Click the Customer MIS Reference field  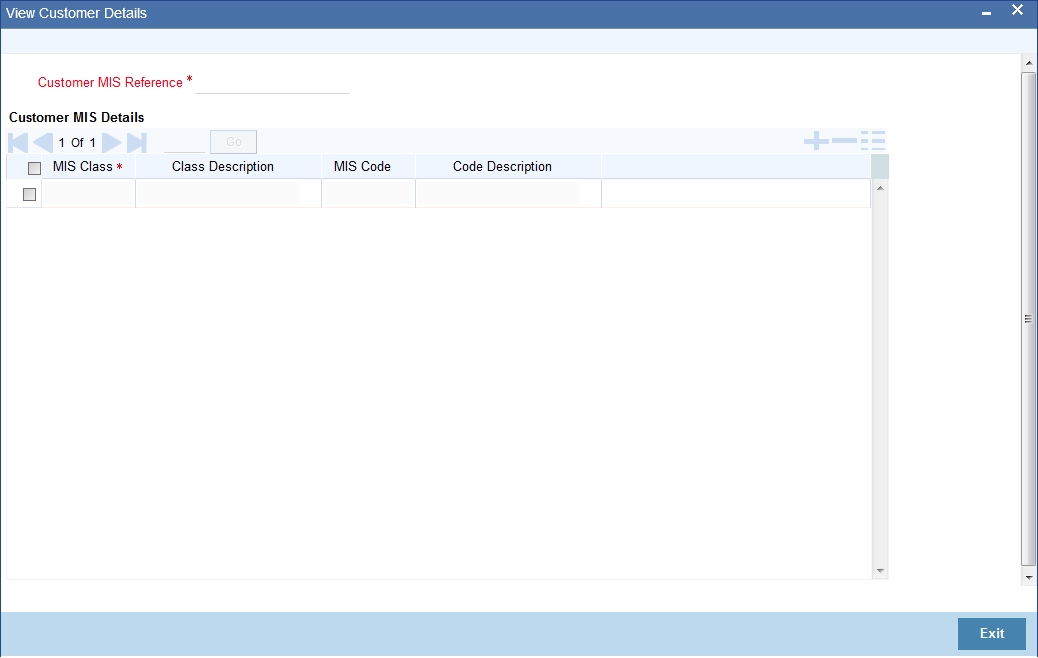[x=272, y=83]
